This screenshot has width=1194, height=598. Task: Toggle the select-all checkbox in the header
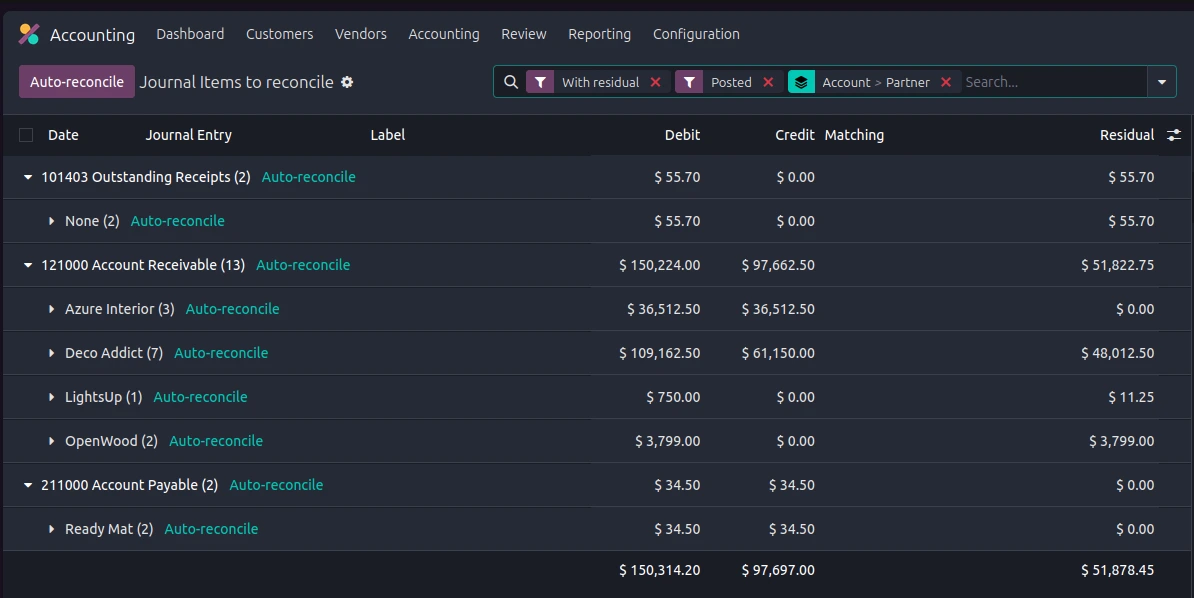click(x=26, y=135)
